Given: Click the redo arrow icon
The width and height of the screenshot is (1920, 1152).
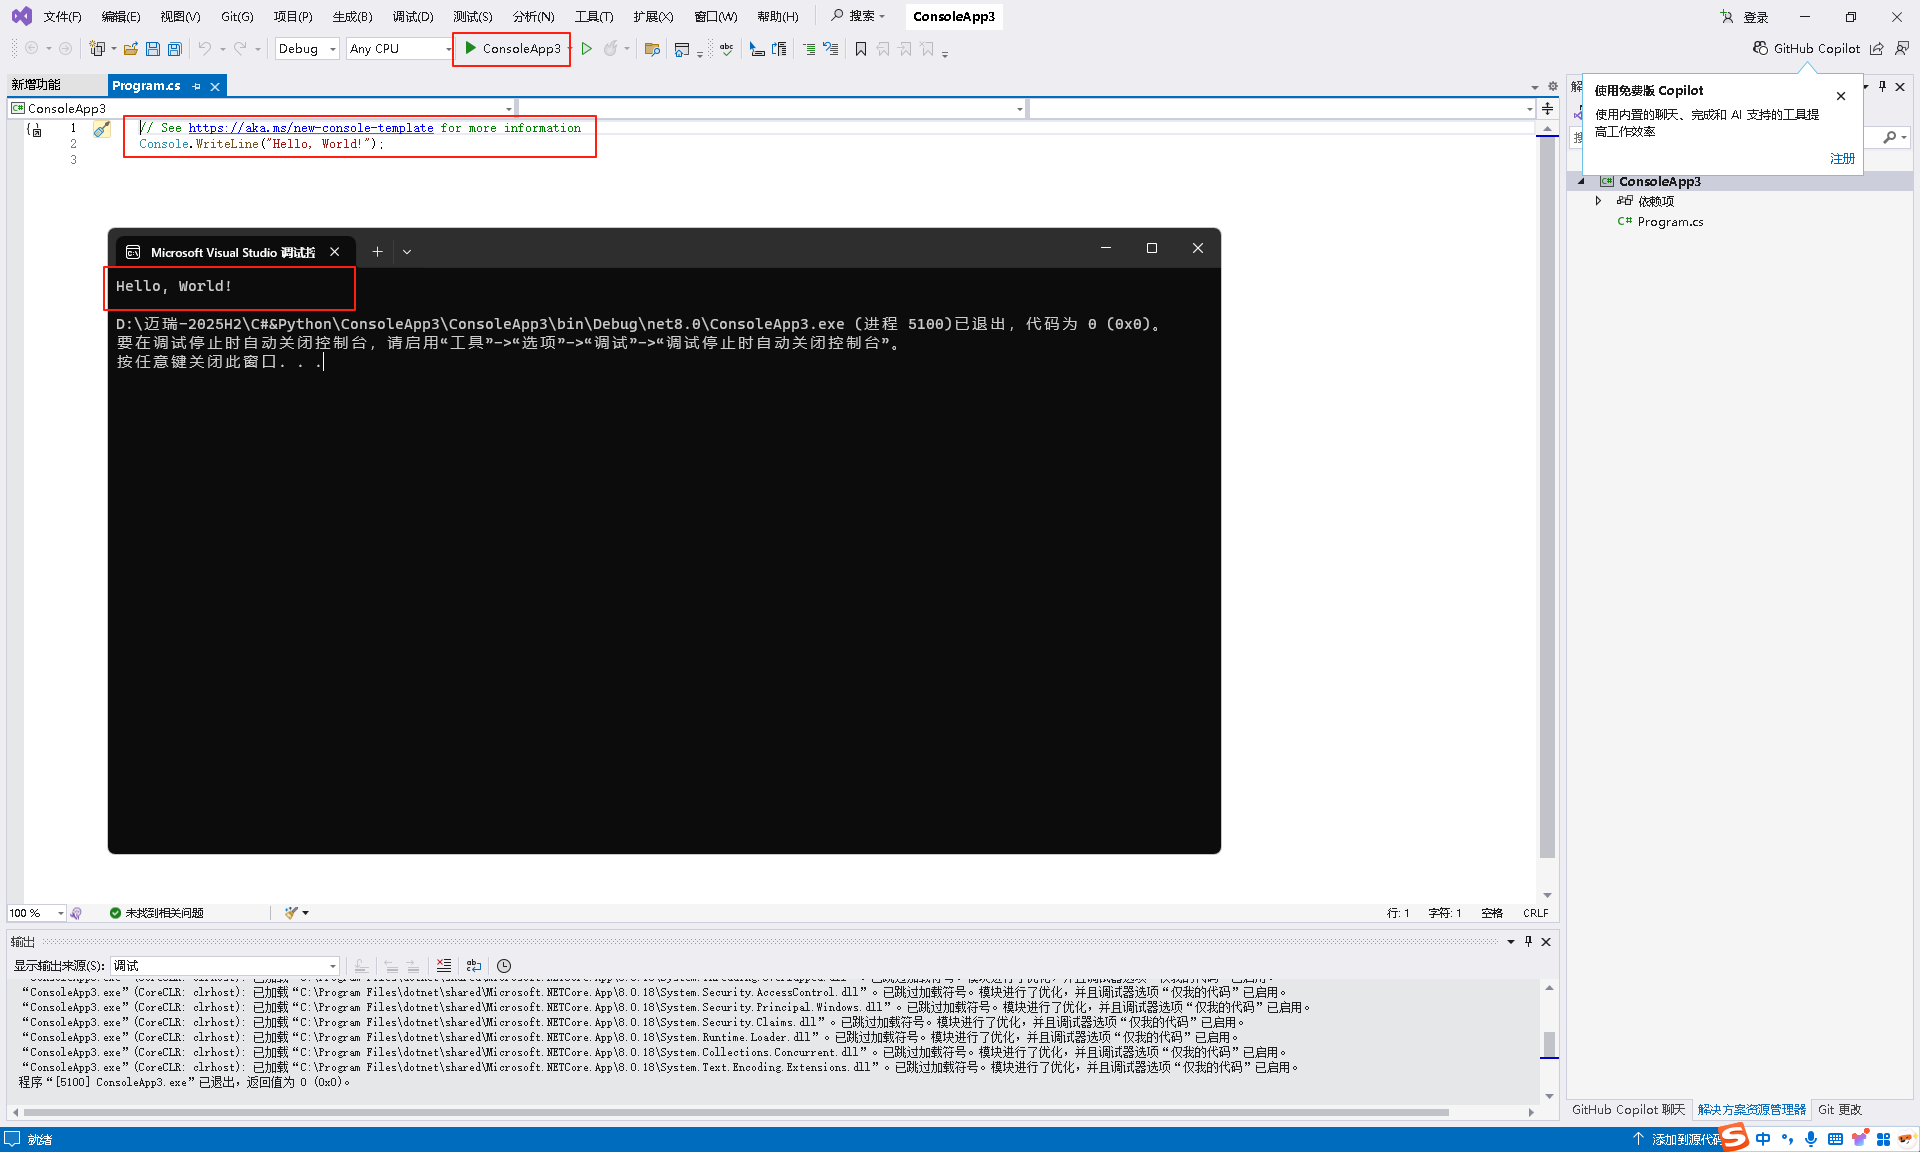Looking at the screenshot, I should click(240, 48).
